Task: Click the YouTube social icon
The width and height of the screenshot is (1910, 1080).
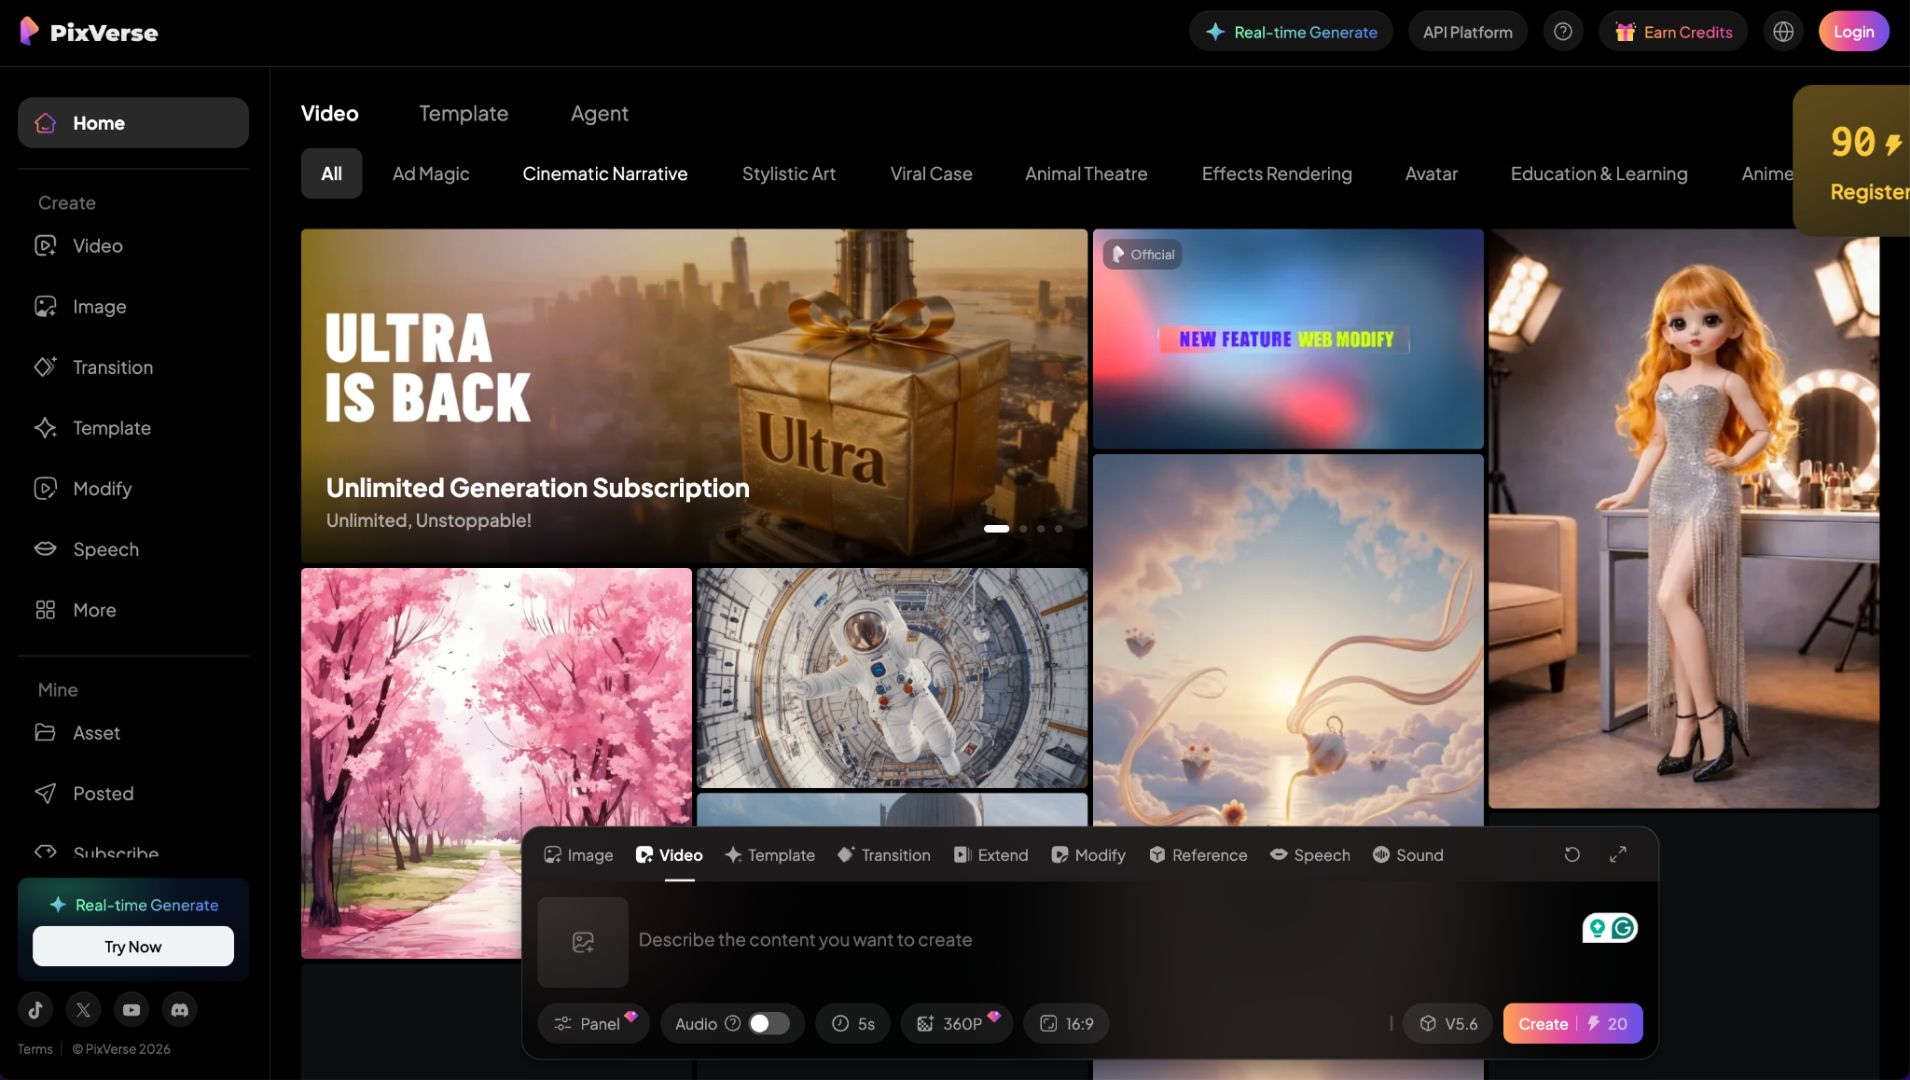Action: pyautogui.click(x=132, y=1010)
